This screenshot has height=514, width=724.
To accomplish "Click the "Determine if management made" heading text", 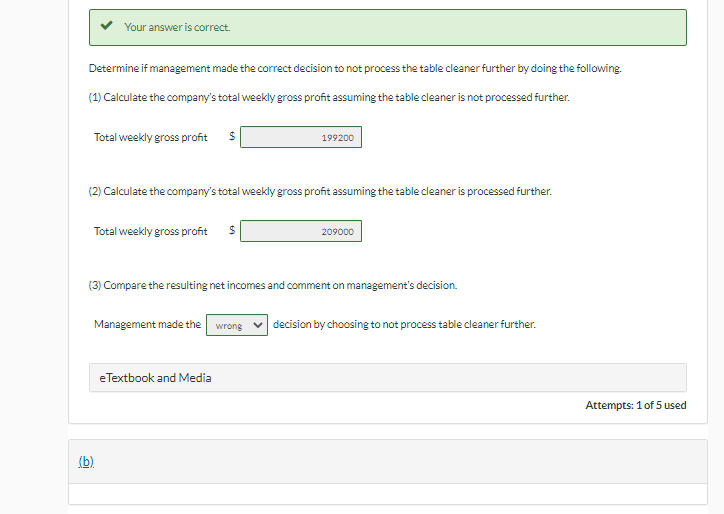I will click(355, 68).
